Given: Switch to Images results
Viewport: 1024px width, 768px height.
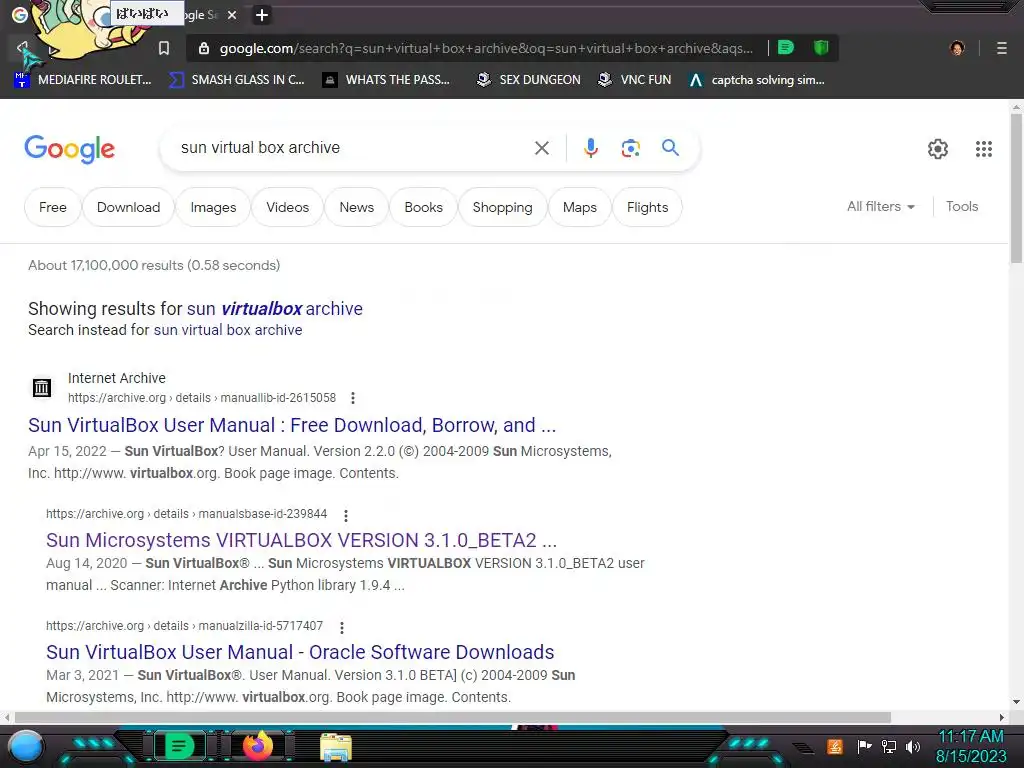Looking at the screenshot, I should tap(214, 207).
